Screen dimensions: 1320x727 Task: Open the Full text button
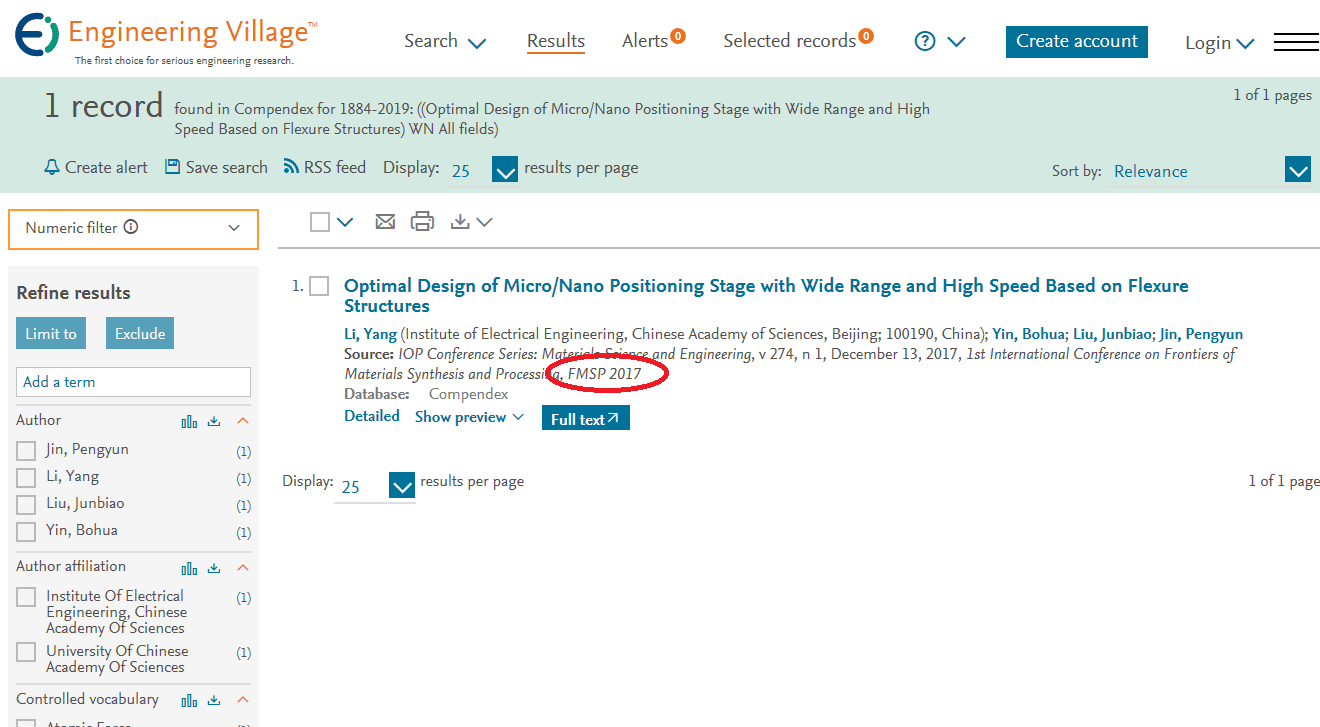(586, 418)
